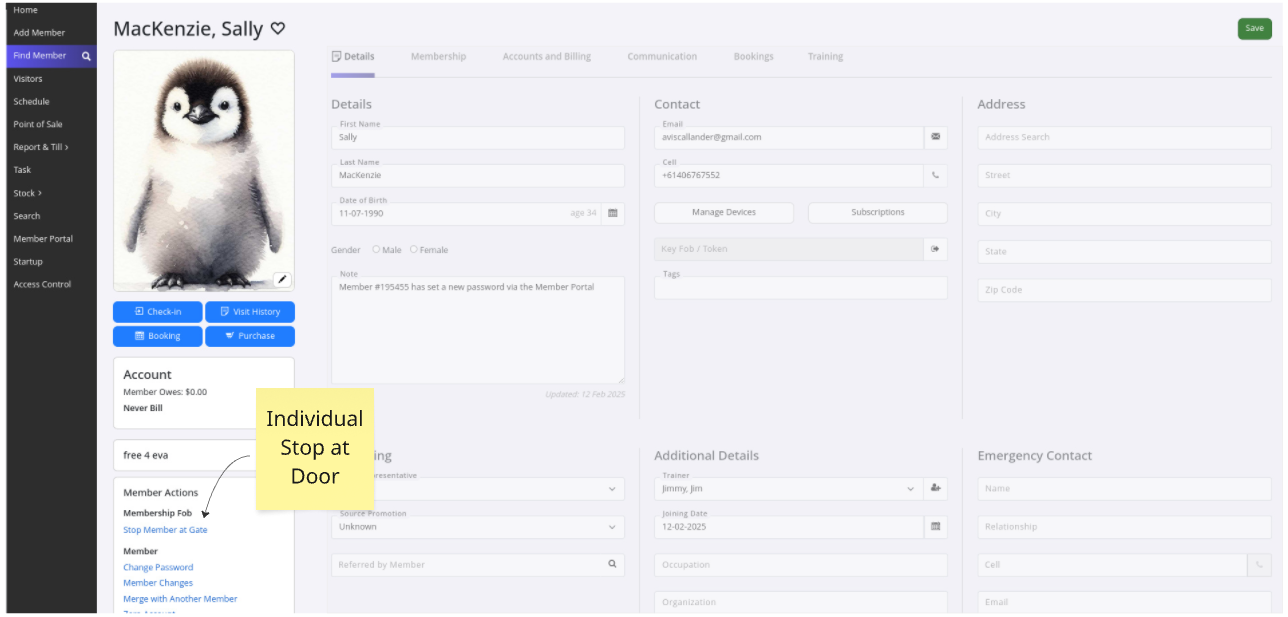Click the Address Search field
This screenshot has width=1288, height=617.
point(1125,137)
